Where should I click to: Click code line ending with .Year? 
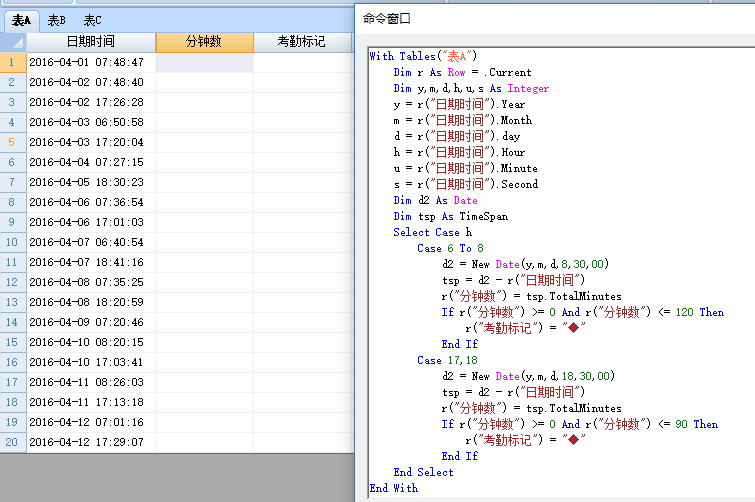coord(459,104)
